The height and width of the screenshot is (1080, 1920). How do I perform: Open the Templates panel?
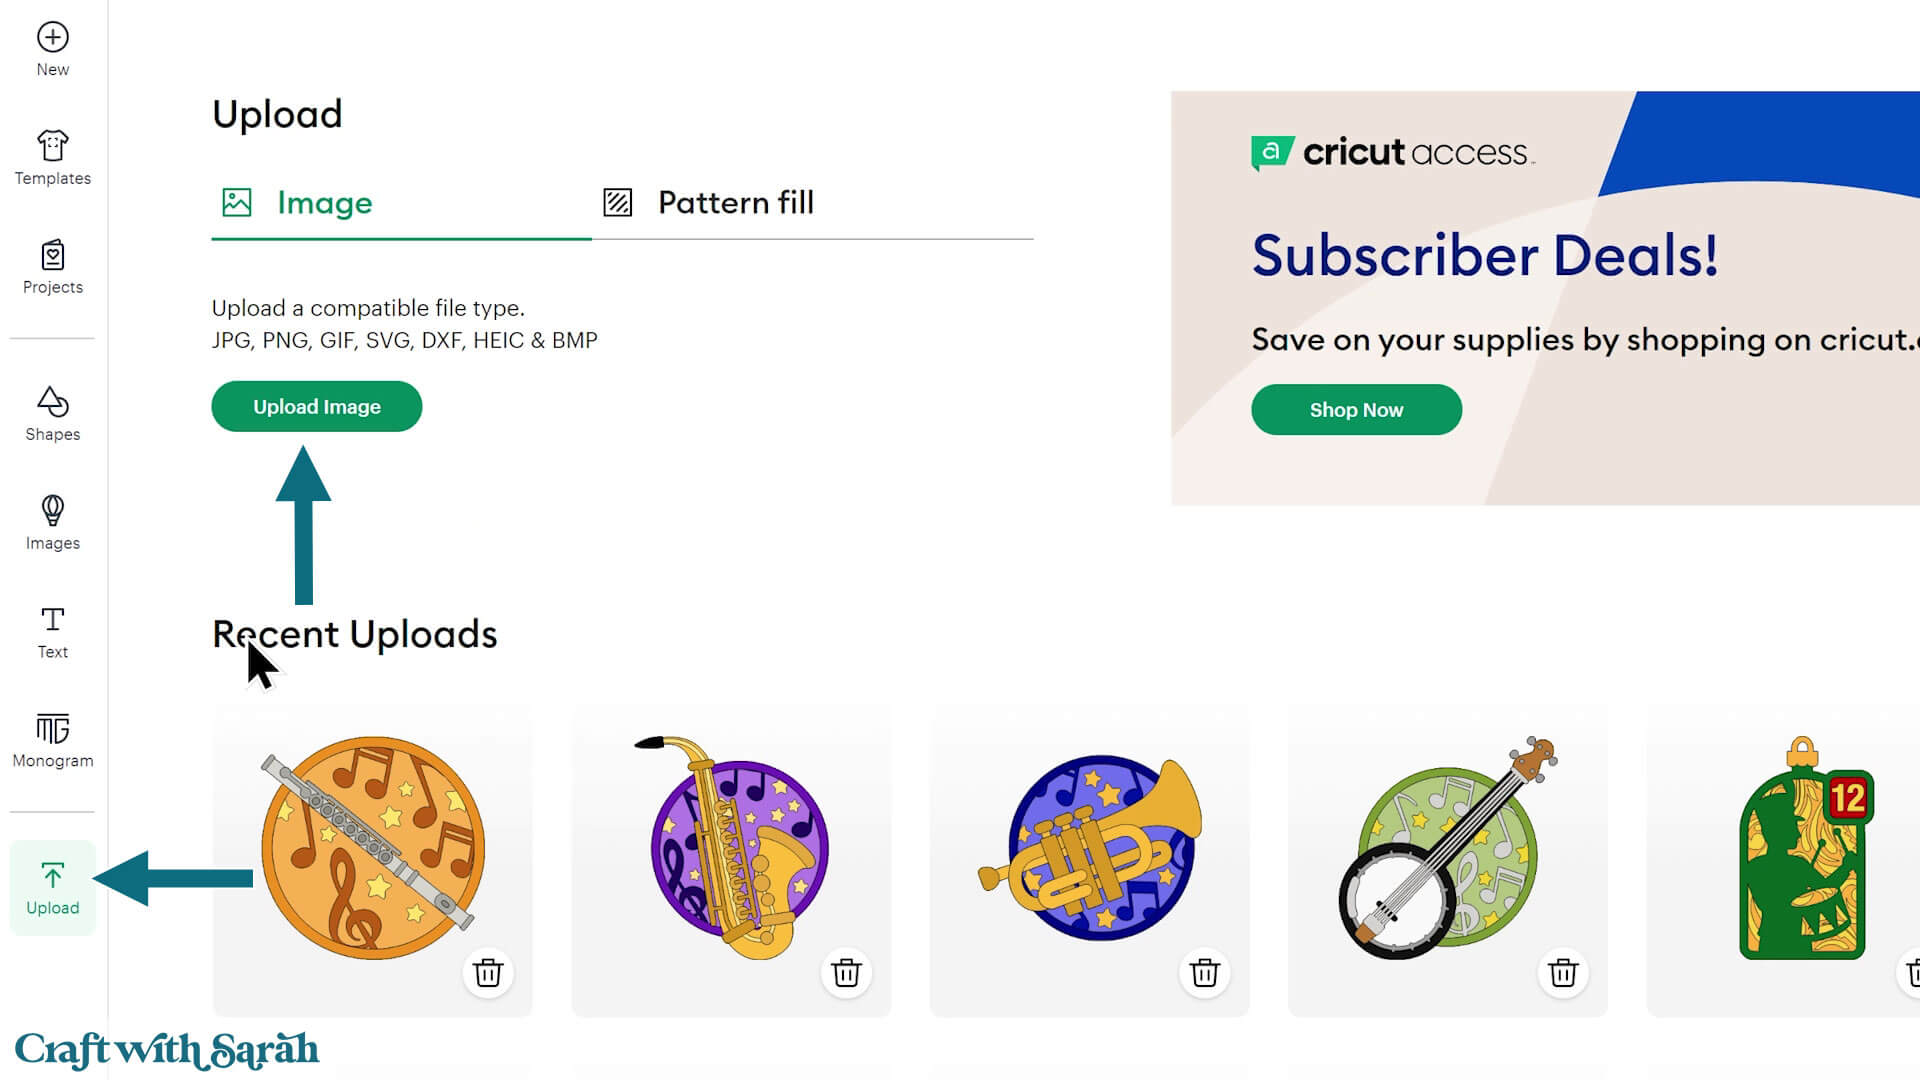[x=53, y=158]
